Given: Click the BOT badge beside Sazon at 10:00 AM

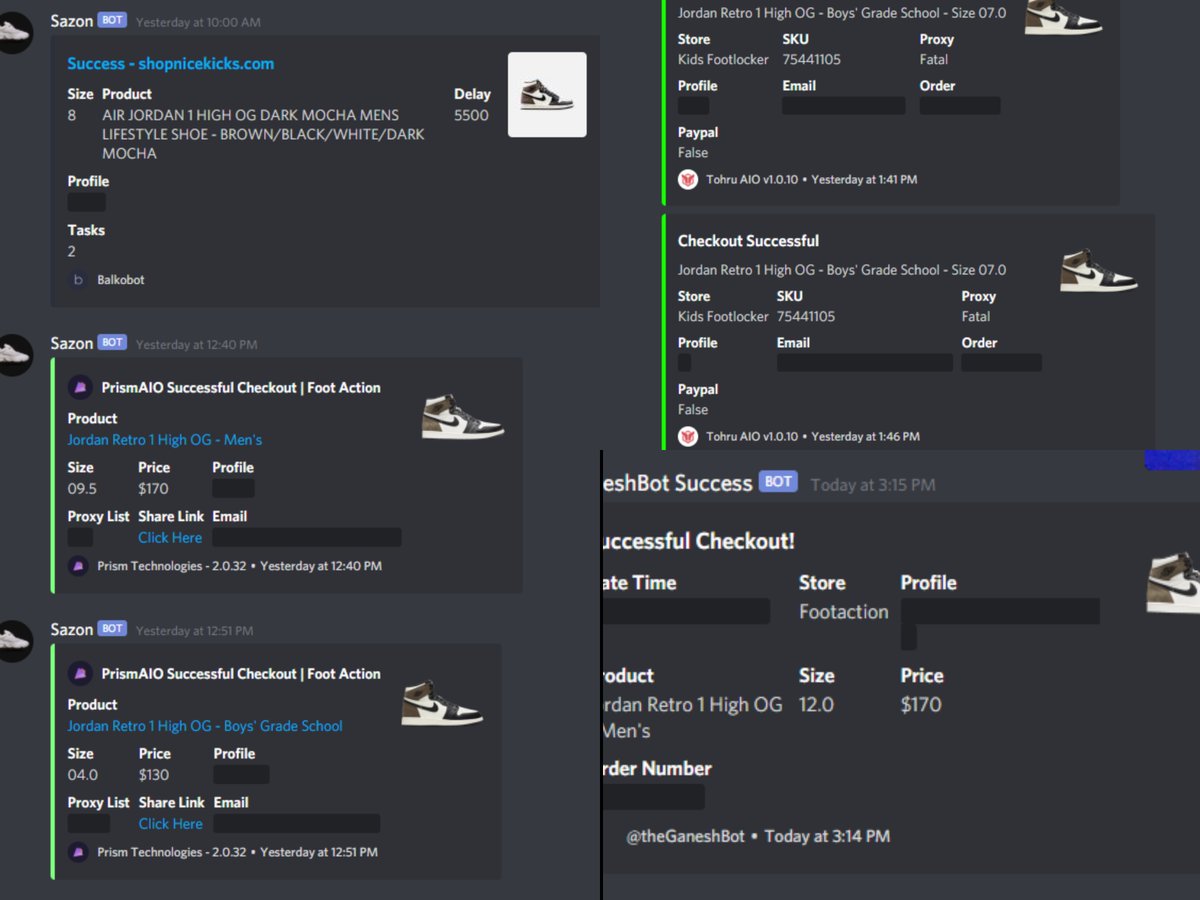Looking at the screenshot, I should pos(112,21).
